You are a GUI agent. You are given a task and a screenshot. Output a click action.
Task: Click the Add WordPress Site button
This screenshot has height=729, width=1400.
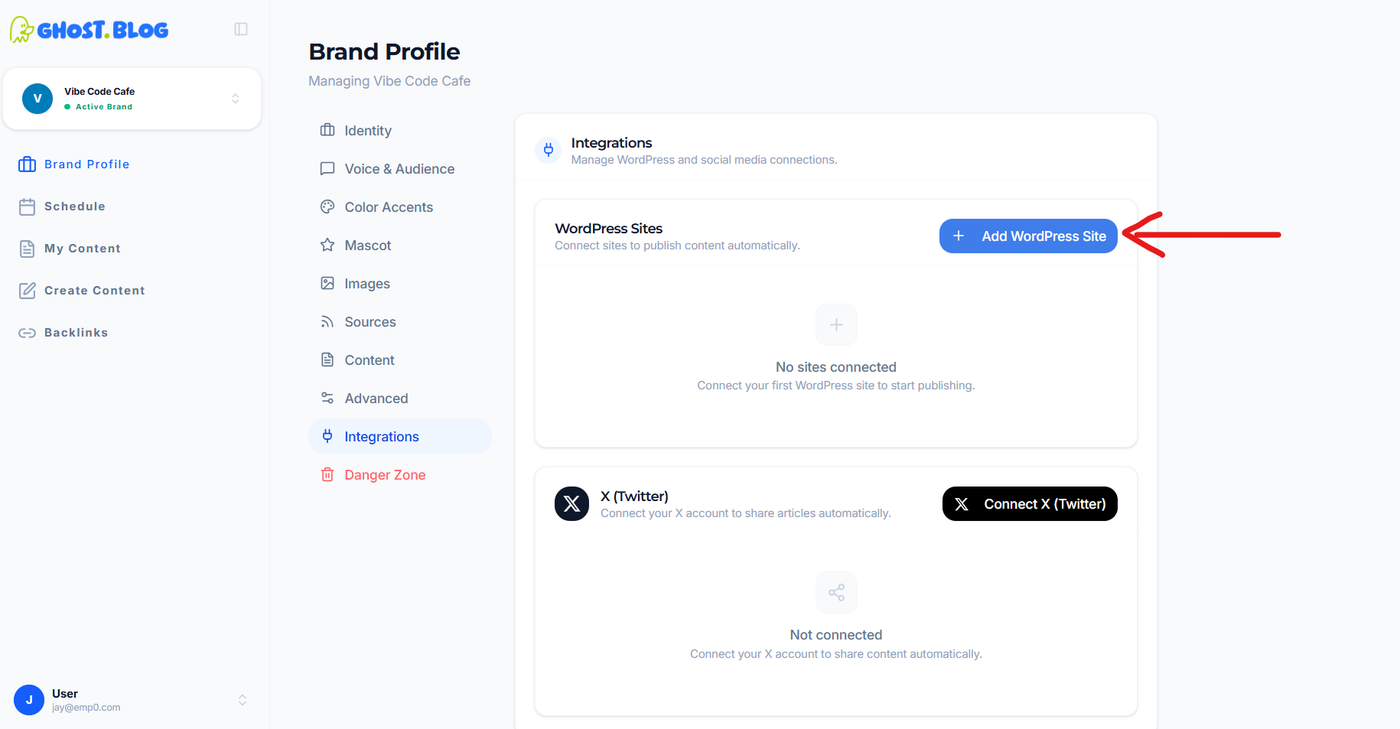[x=1028, y=236]
